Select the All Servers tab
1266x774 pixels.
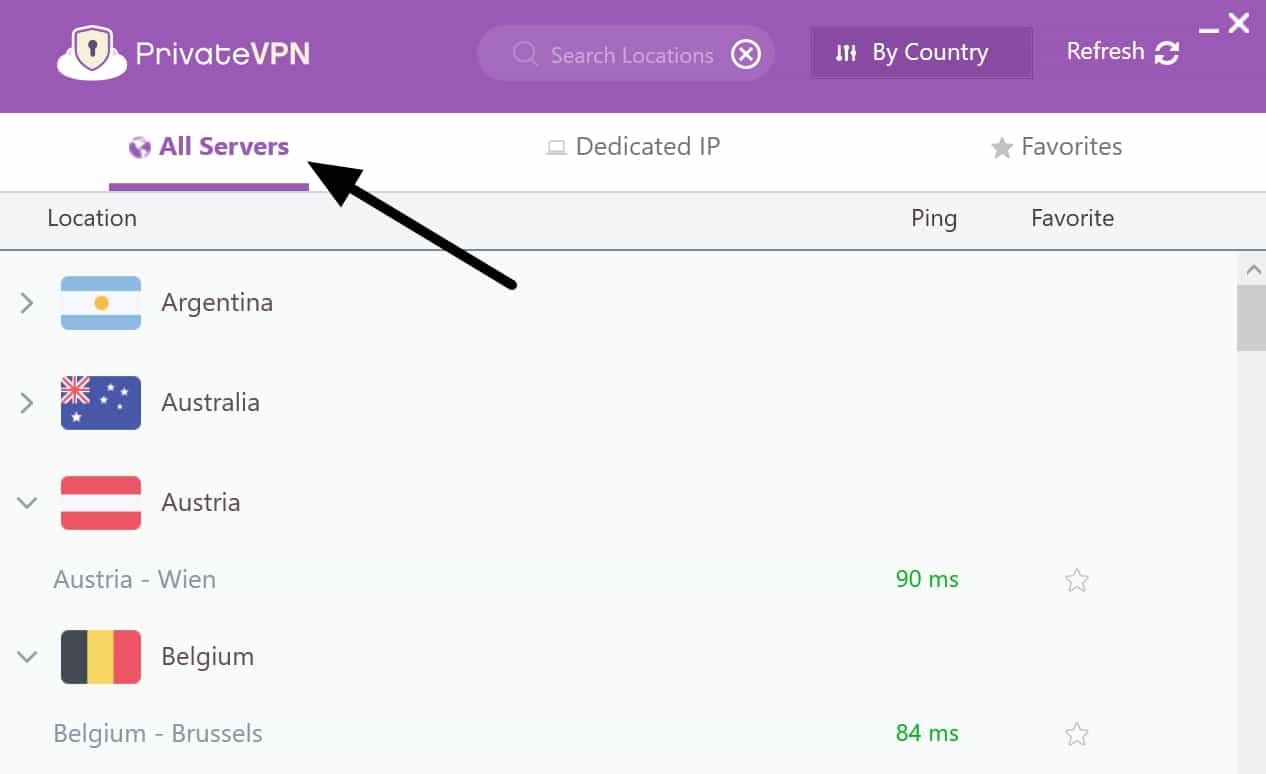(209, 147)
